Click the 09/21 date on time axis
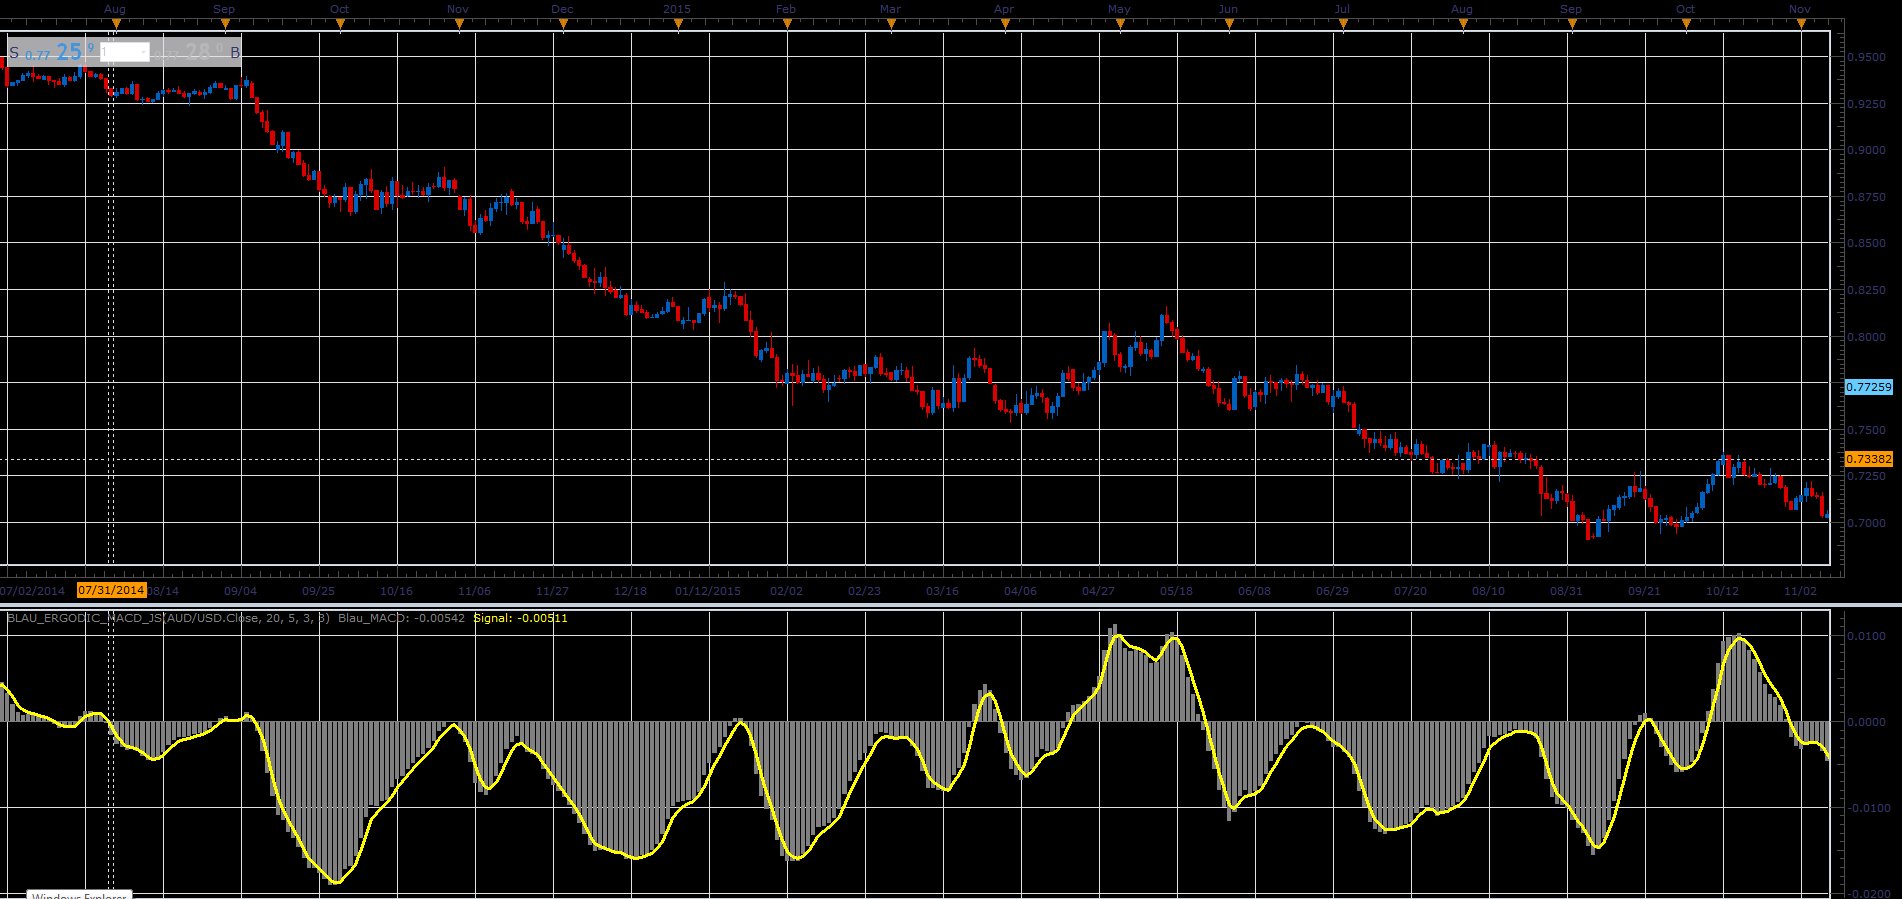 click(1644, 591)
